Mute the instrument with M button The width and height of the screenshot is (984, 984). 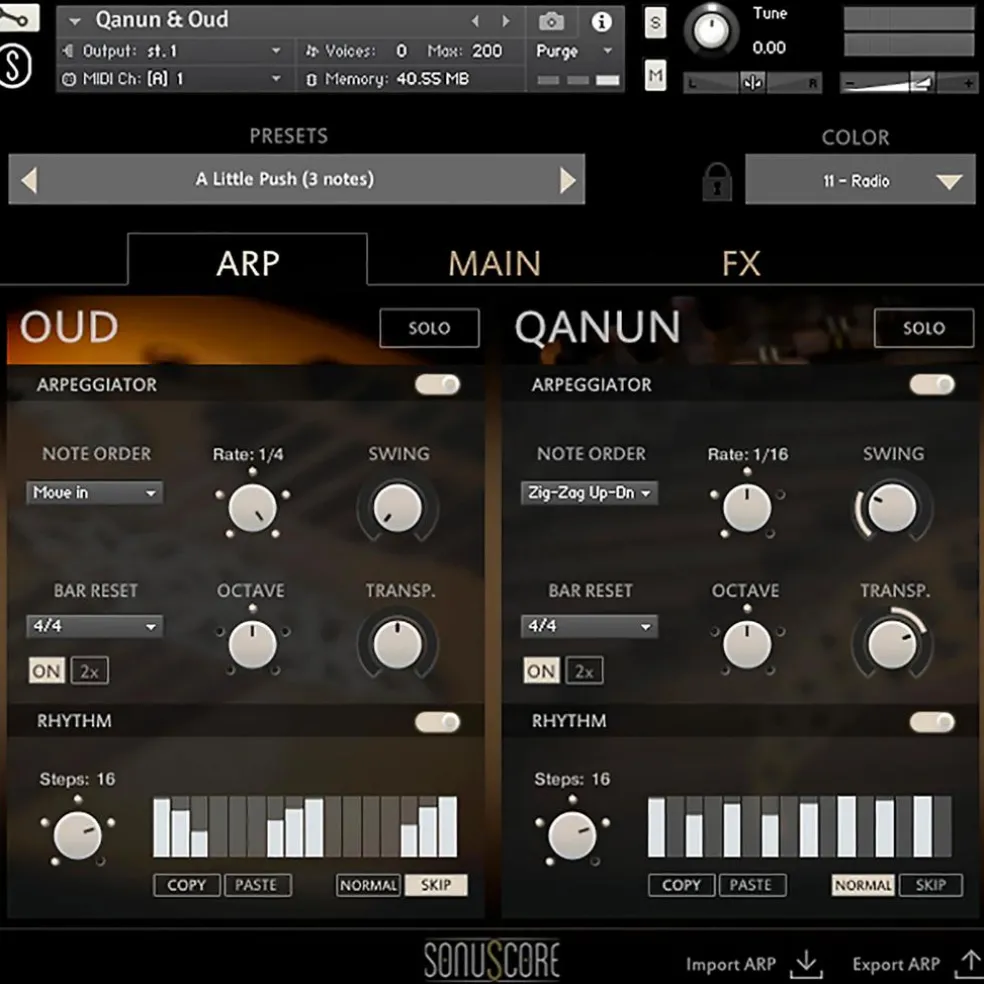(x=655, y=76)
